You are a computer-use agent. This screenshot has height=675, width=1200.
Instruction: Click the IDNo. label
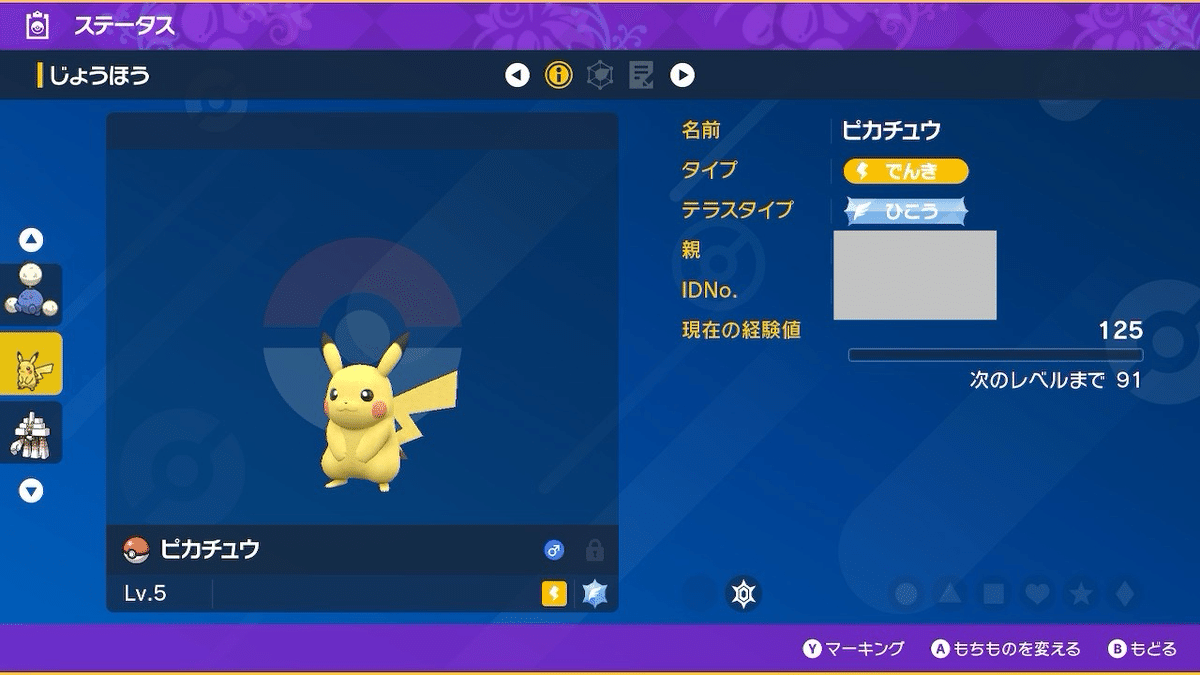click(710, 291)
